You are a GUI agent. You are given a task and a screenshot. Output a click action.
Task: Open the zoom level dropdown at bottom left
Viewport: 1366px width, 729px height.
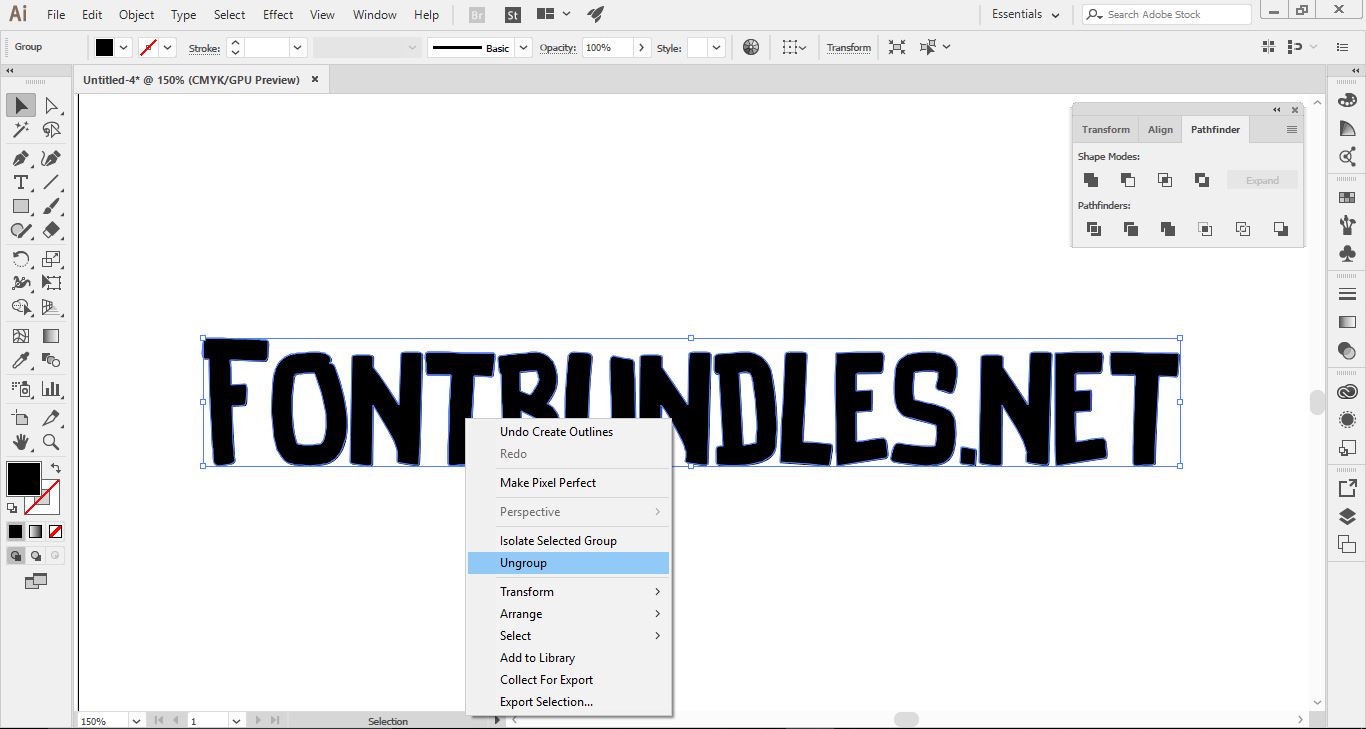[137, 720]
